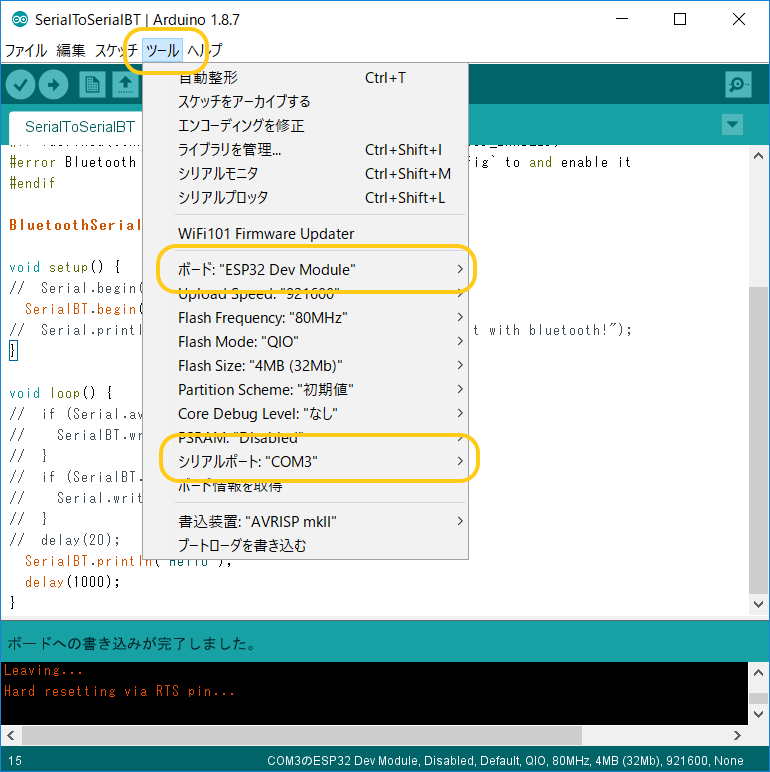This screenshot has height=772, width=770.
Task: Open the tab options dropdown arrow
Action: pyautogui.click(x=732, y=125)
